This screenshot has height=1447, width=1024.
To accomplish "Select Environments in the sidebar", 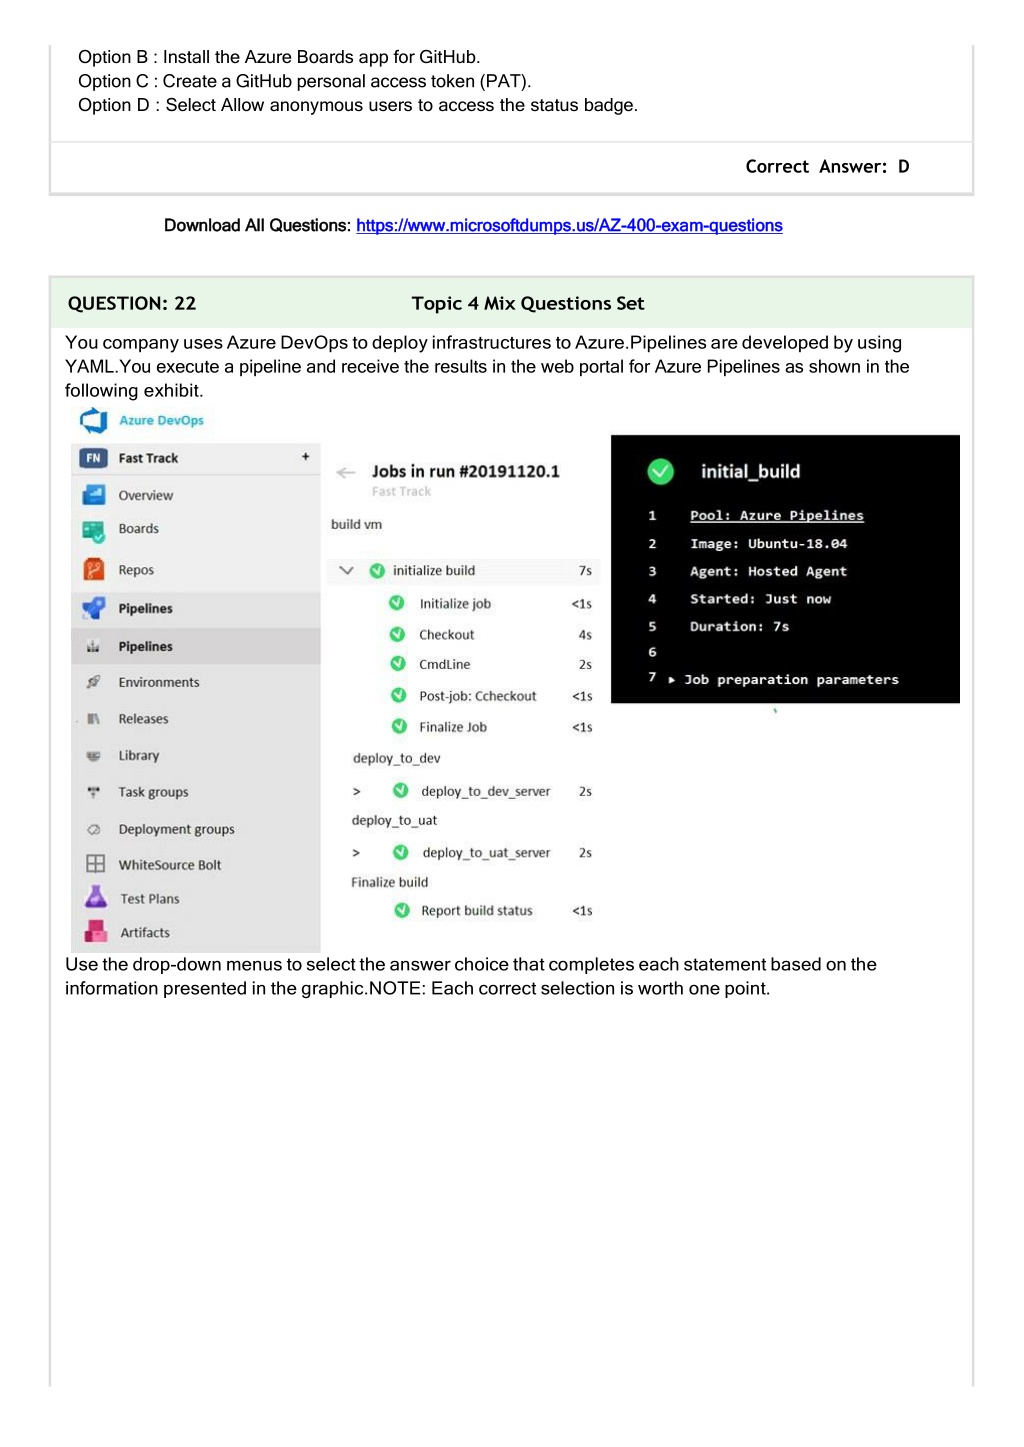I will 159,682.
